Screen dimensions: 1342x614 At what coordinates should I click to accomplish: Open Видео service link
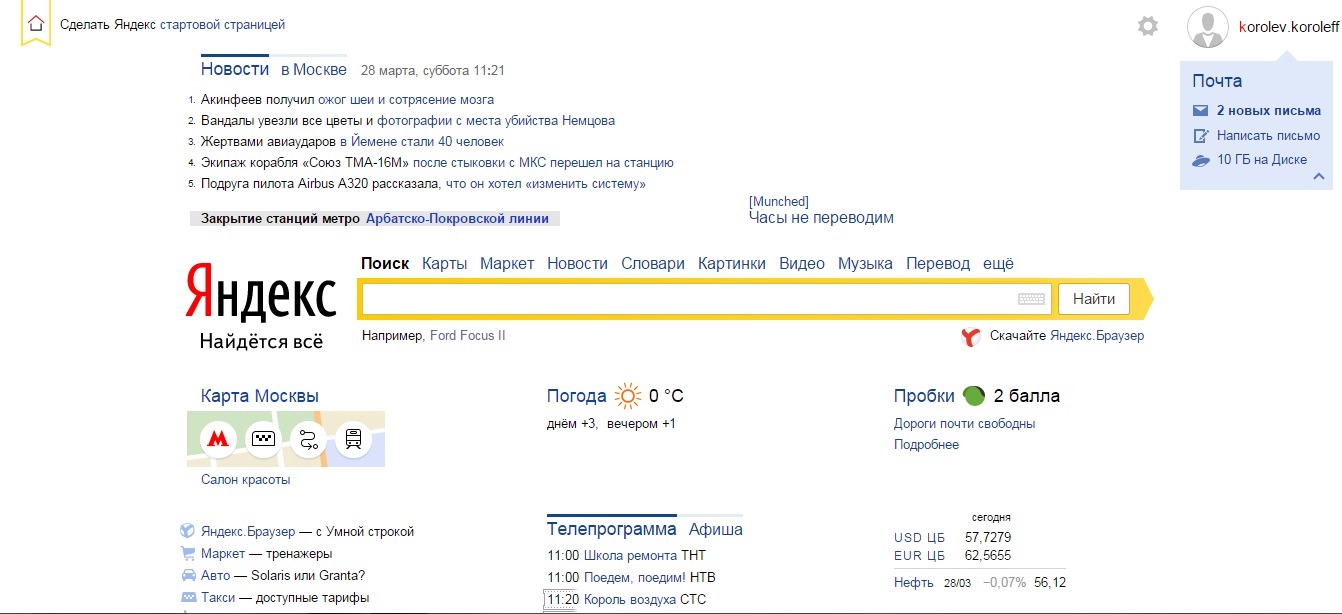click(x=802, y=263)
